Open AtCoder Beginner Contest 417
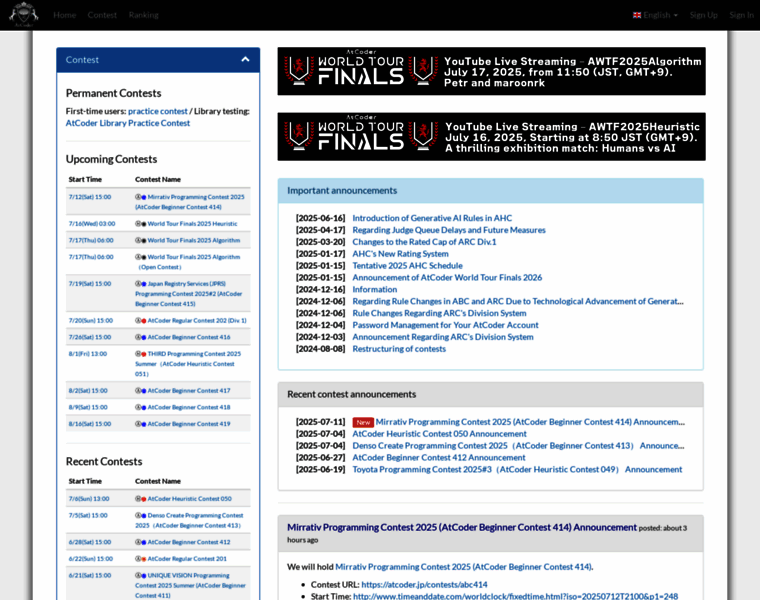760x600 pixels. click(x=189, y=391)
